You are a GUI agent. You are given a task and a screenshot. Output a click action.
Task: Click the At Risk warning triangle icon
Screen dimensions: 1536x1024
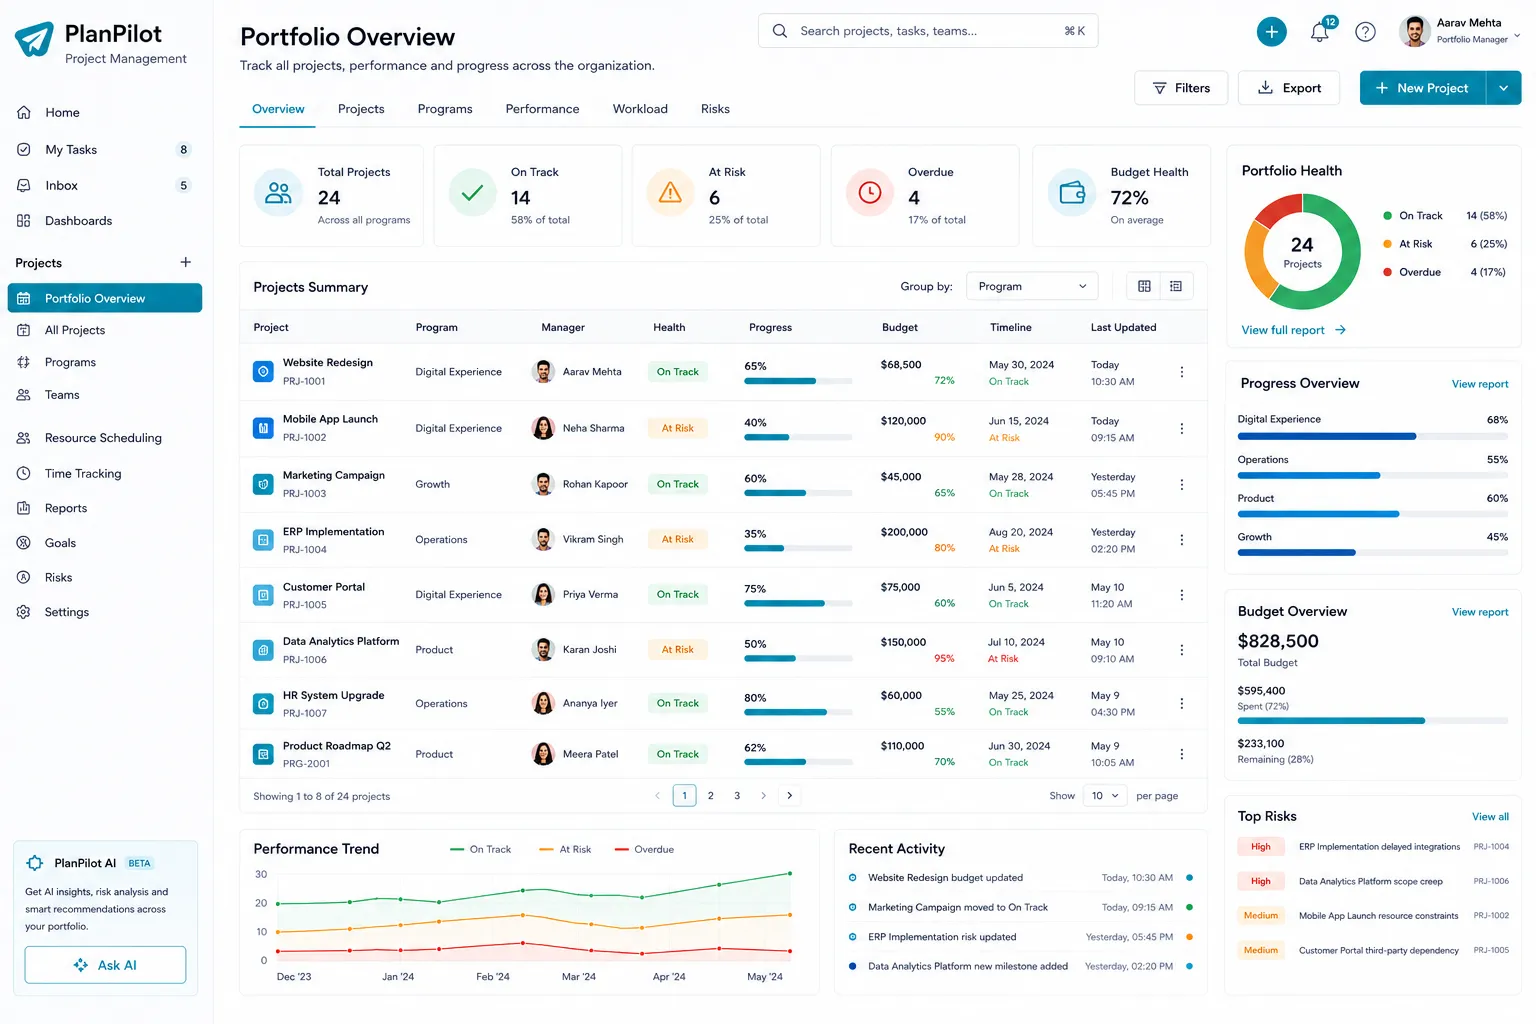point(671,192)
